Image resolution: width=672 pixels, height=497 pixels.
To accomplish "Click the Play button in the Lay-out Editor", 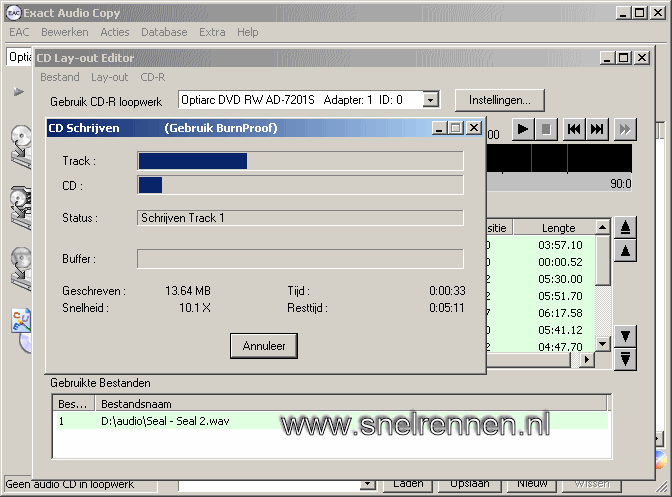I will (x=523, y=129).
